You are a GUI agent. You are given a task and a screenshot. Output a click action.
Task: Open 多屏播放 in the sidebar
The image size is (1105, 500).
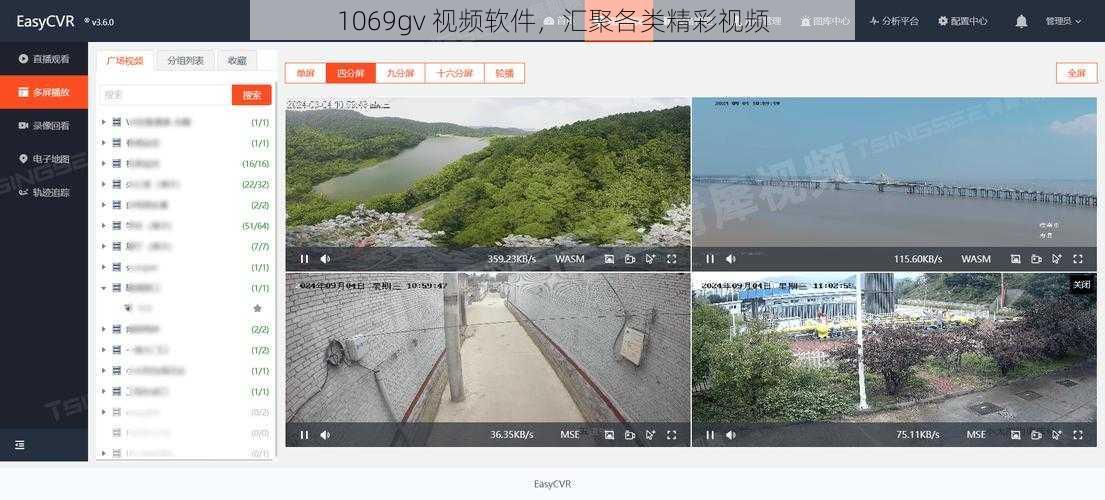click(x=44, y=92)
